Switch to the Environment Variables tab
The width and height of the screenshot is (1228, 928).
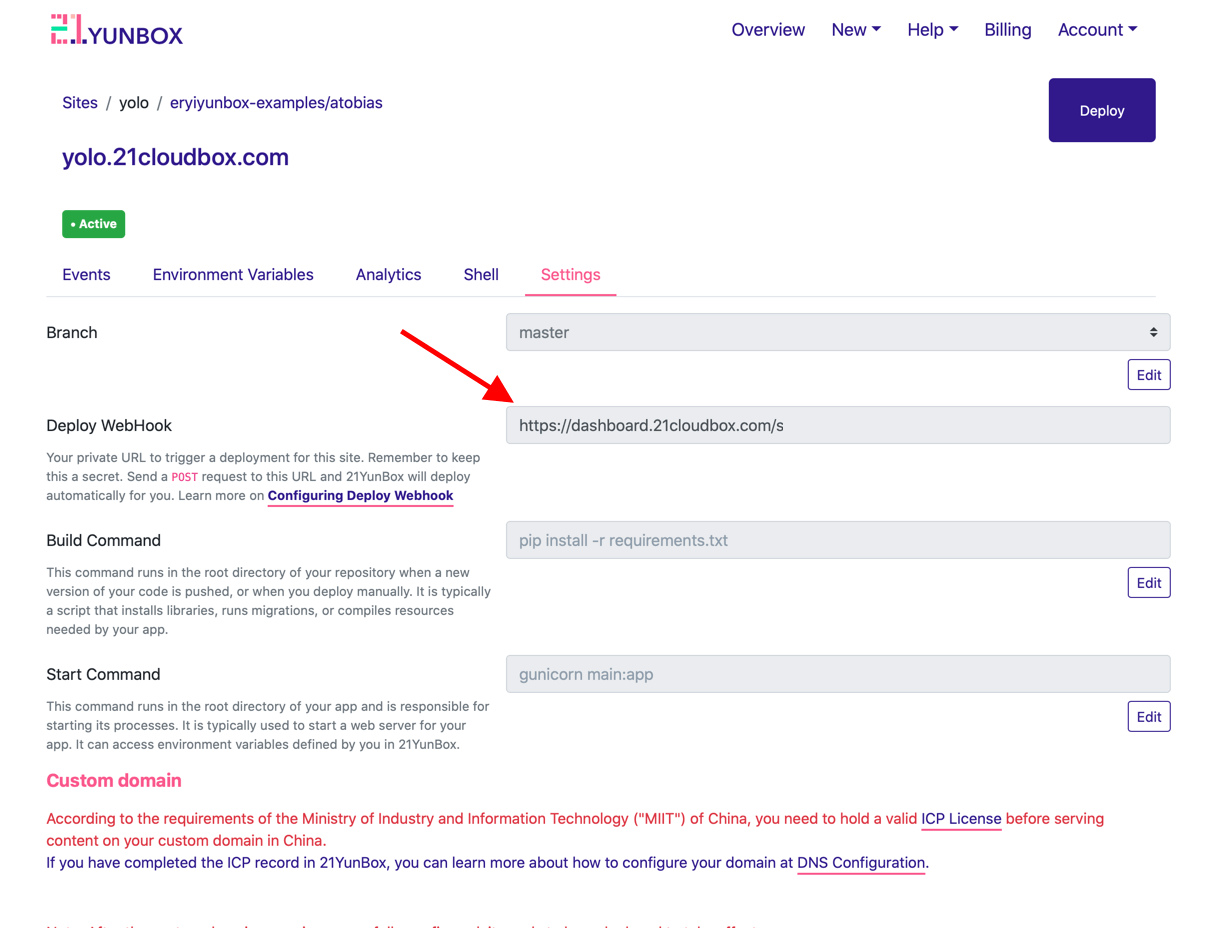(x=233, y=275)
